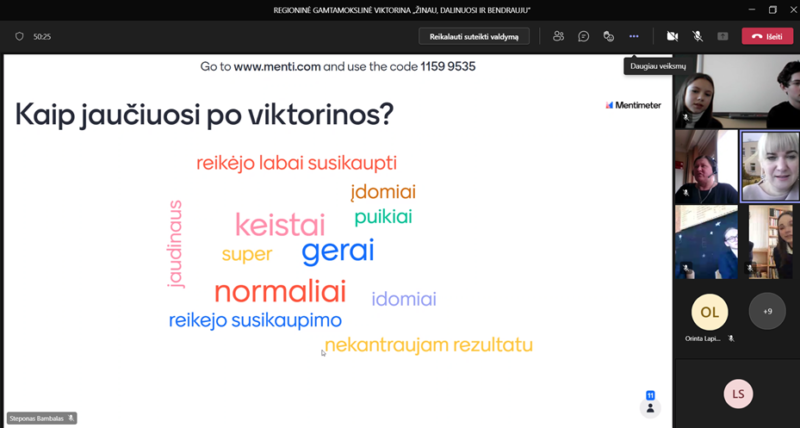The height and width of the screenshot is (428, 800).
Task: Click the mic icon on the dark classroom tile
Action: tap(686, 267)
